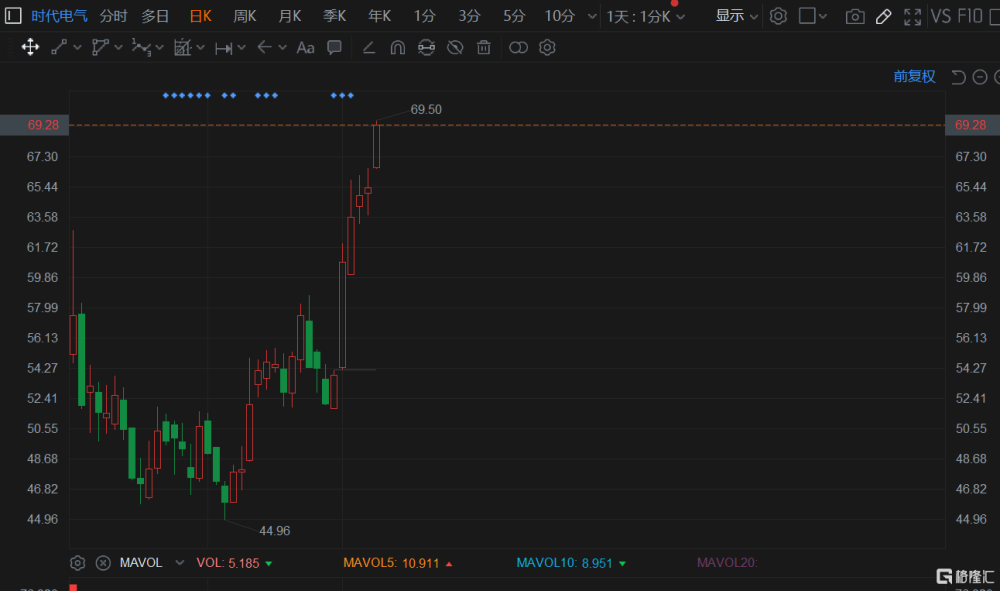The height and width of the screenshot is (591, 1000).
Task: Select the polygon shape drawing tool
Action: [x=99, y=47]
